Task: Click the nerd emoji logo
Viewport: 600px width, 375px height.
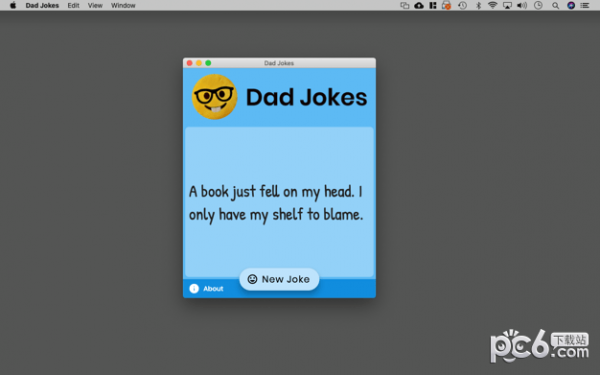Action: pos(214,97)
